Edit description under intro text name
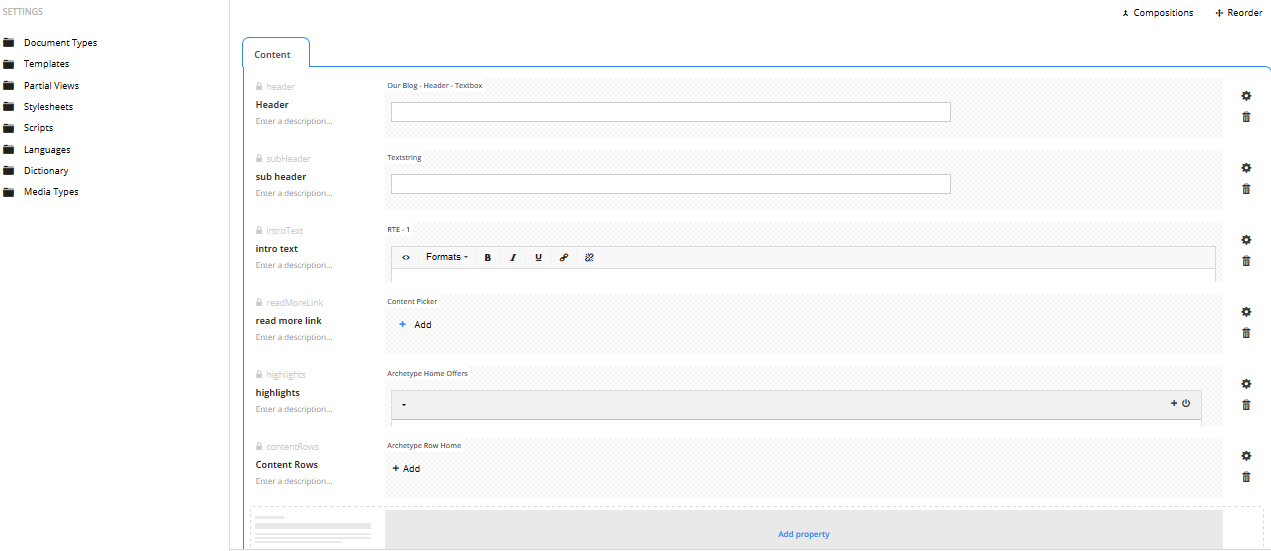 (x=294, y=265)
